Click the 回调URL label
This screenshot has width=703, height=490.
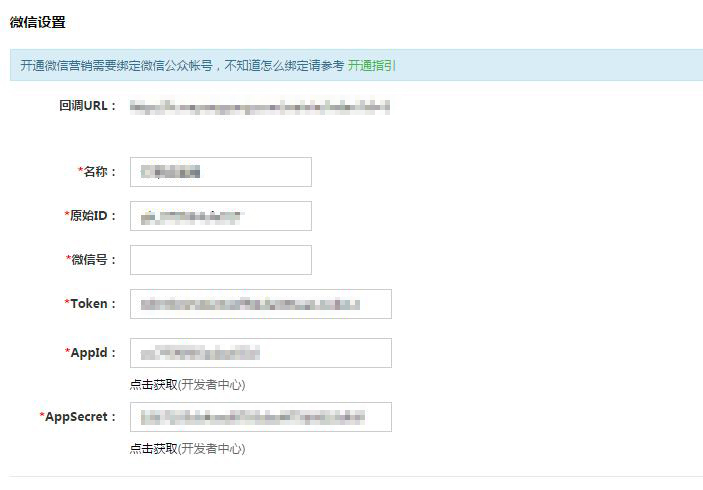click(88, 105)
